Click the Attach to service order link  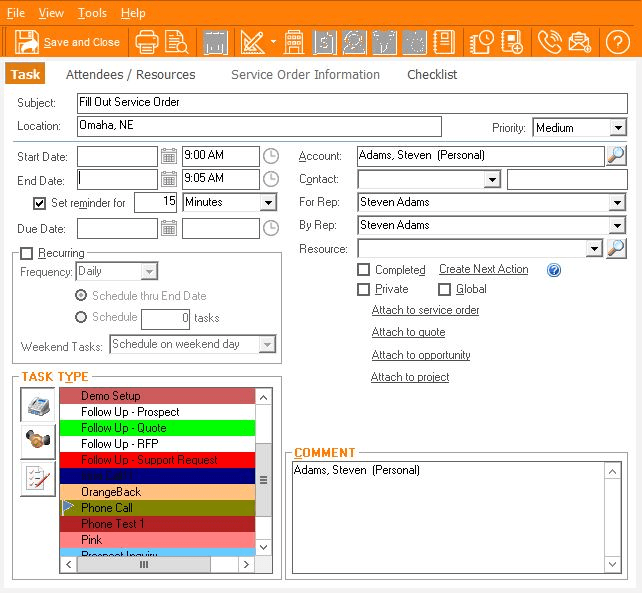coord(425,310)
